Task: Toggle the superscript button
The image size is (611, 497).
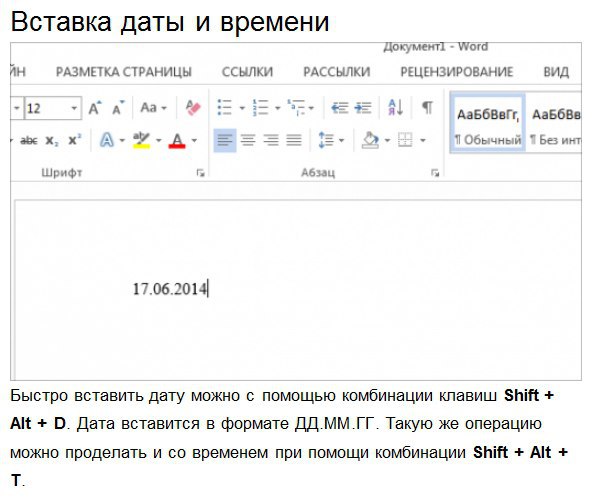Action: tap(74, 141)
